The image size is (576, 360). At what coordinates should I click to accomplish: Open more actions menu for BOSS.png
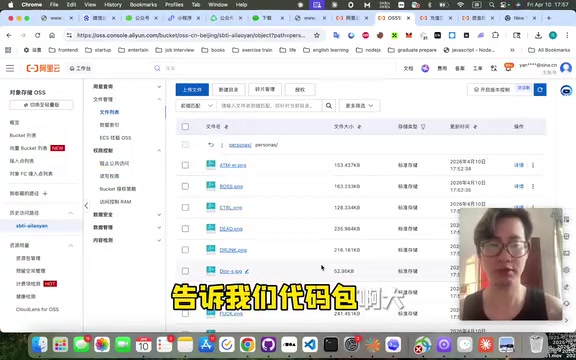coord(533,187)
